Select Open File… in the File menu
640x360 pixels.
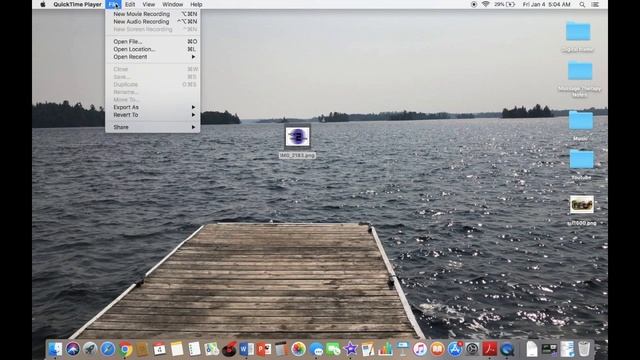153,42
